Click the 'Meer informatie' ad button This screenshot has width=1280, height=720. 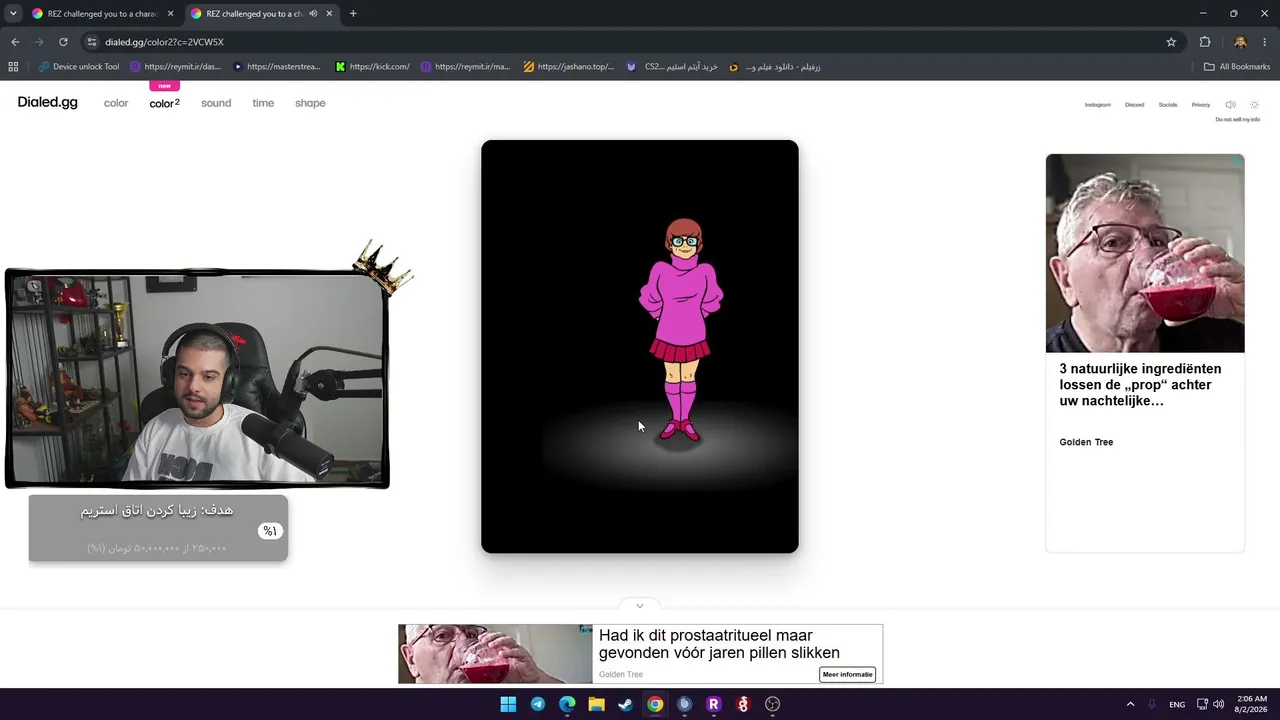click(847, 674)
